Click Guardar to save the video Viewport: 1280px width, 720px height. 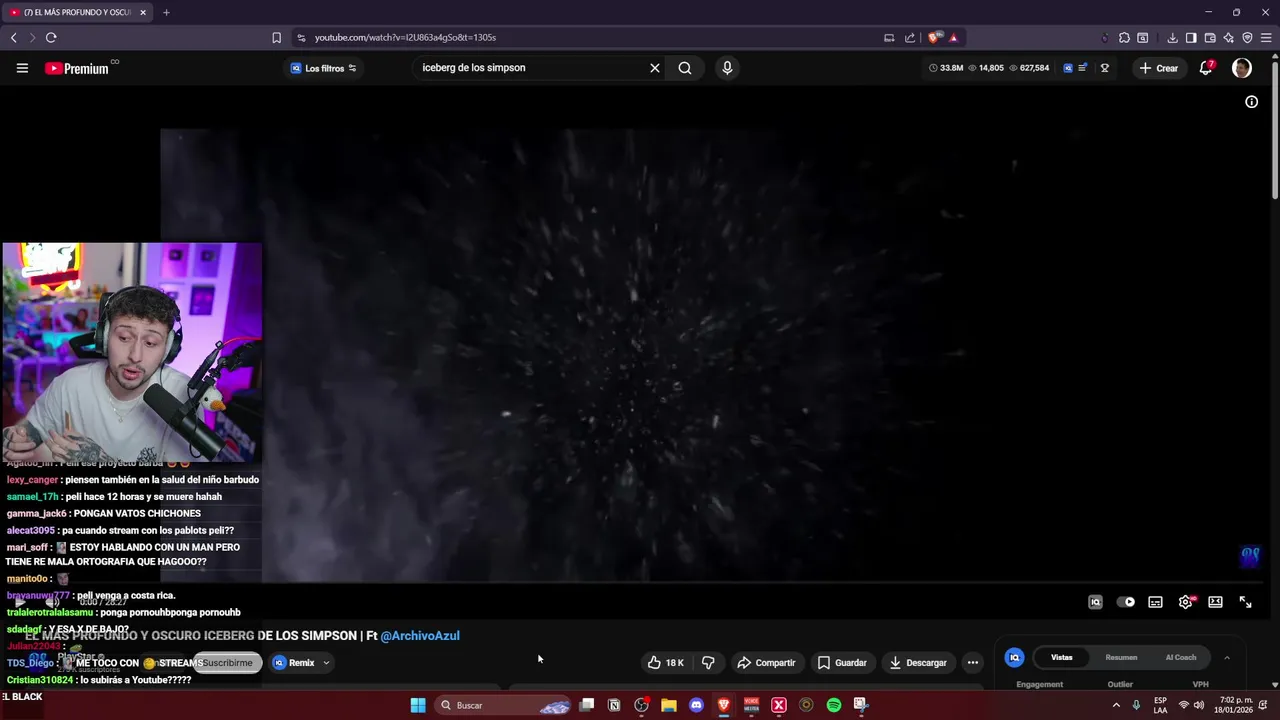click(x=842, y=662)
